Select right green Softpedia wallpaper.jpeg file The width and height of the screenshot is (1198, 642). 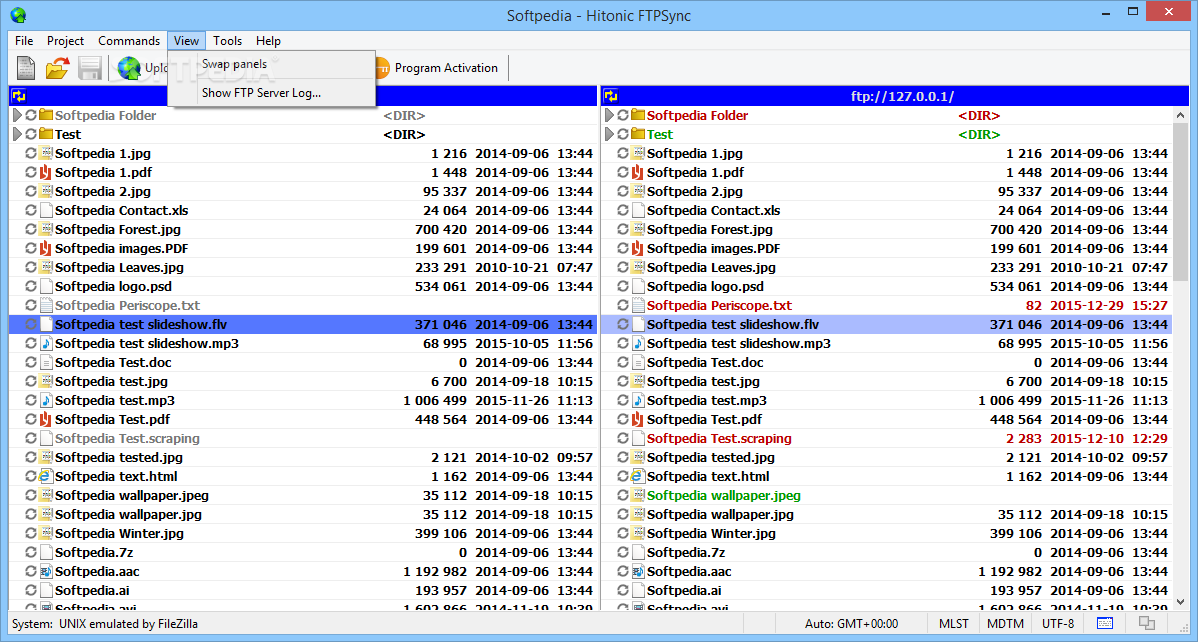coord(724,495)
